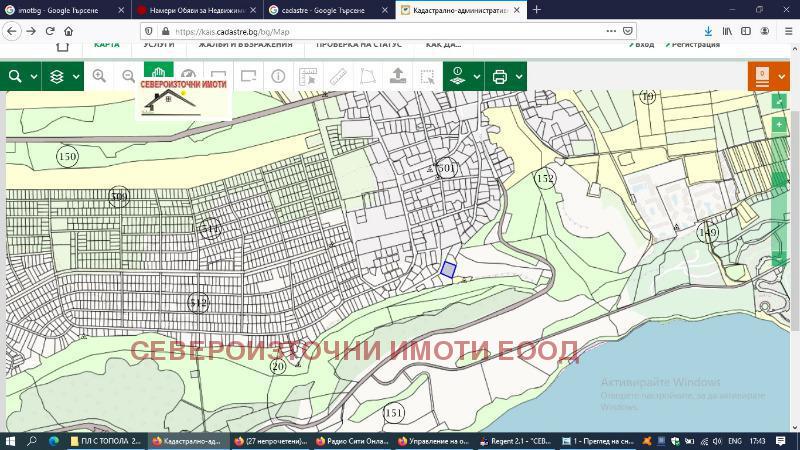Open the Firefox library icon
800x450 pixels.
click(727, 31)
